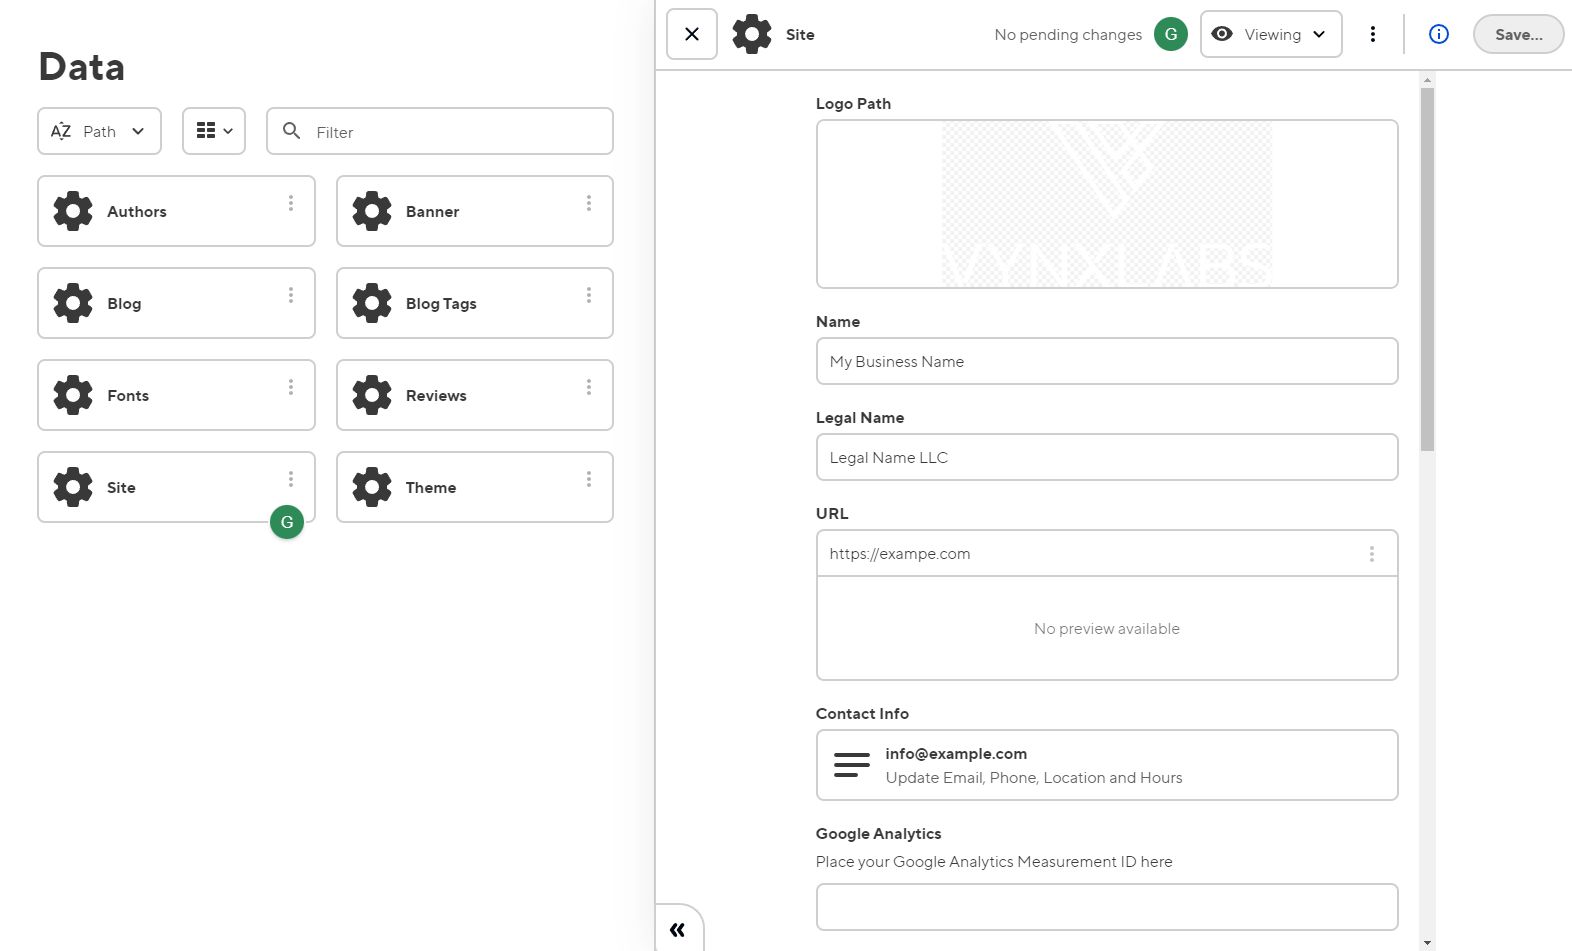Open the three-dot options on Authors card
1572x951 pixels.
(x=291, y=203)
